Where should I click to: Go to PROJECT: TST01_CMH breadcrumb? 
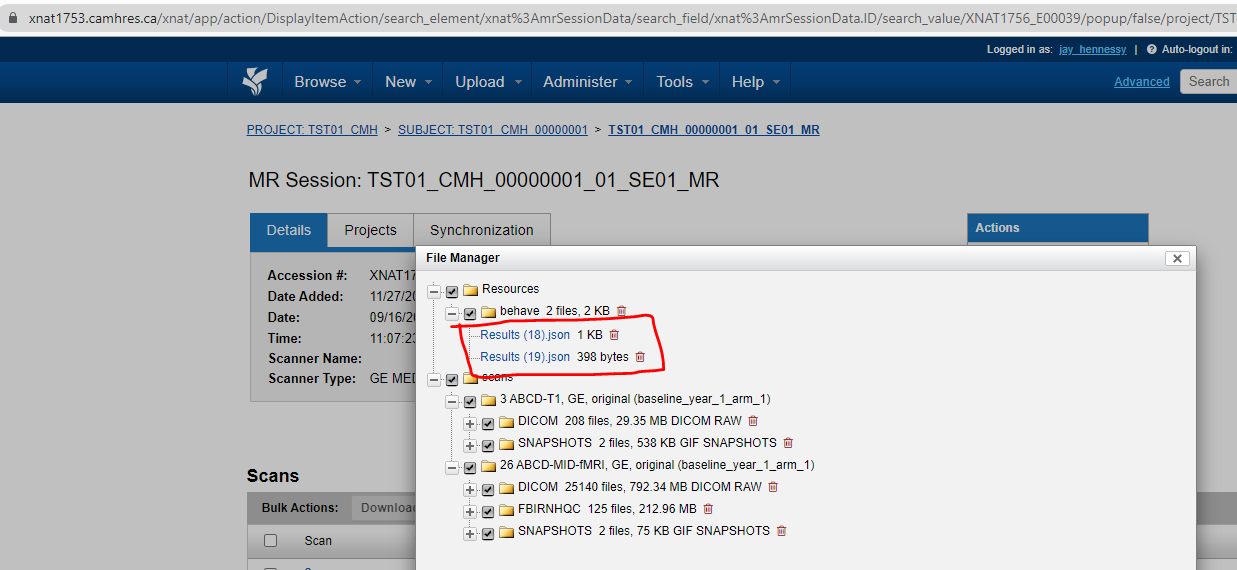pos(312,130)
